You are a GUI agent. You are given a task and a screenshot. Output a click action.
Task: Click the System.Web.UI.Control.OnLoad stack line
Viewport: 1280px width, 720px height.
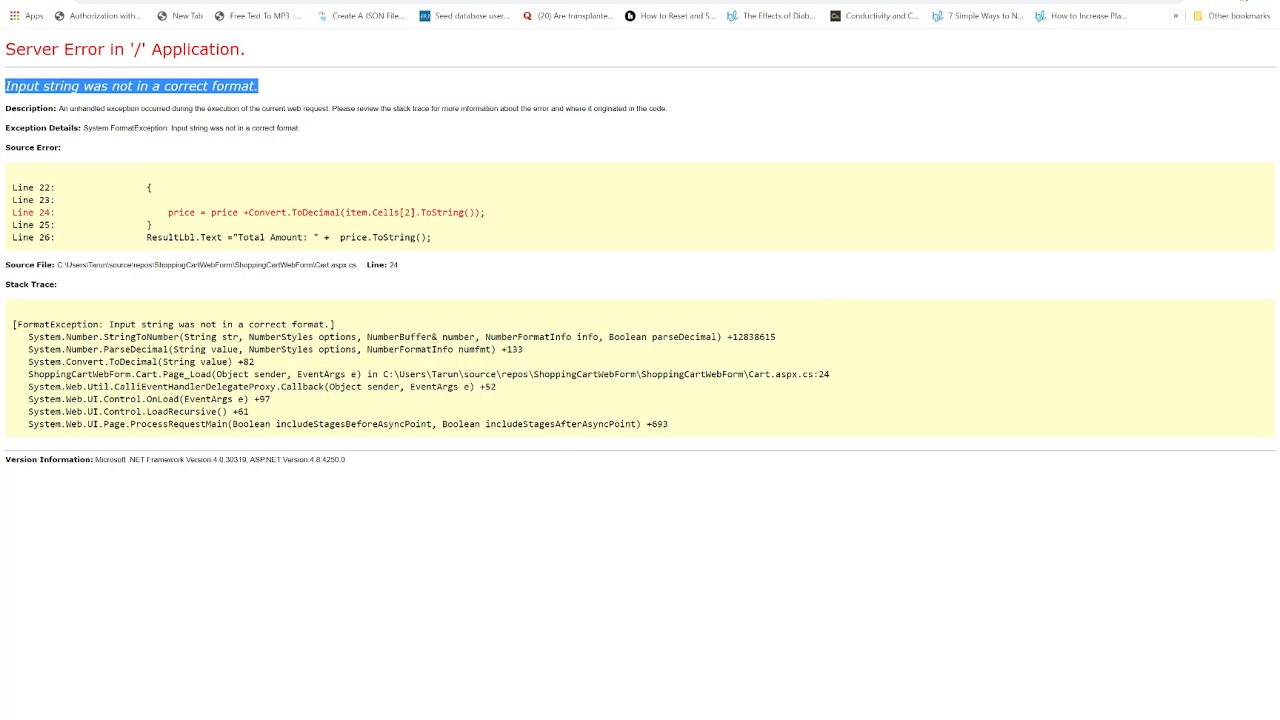149,399
